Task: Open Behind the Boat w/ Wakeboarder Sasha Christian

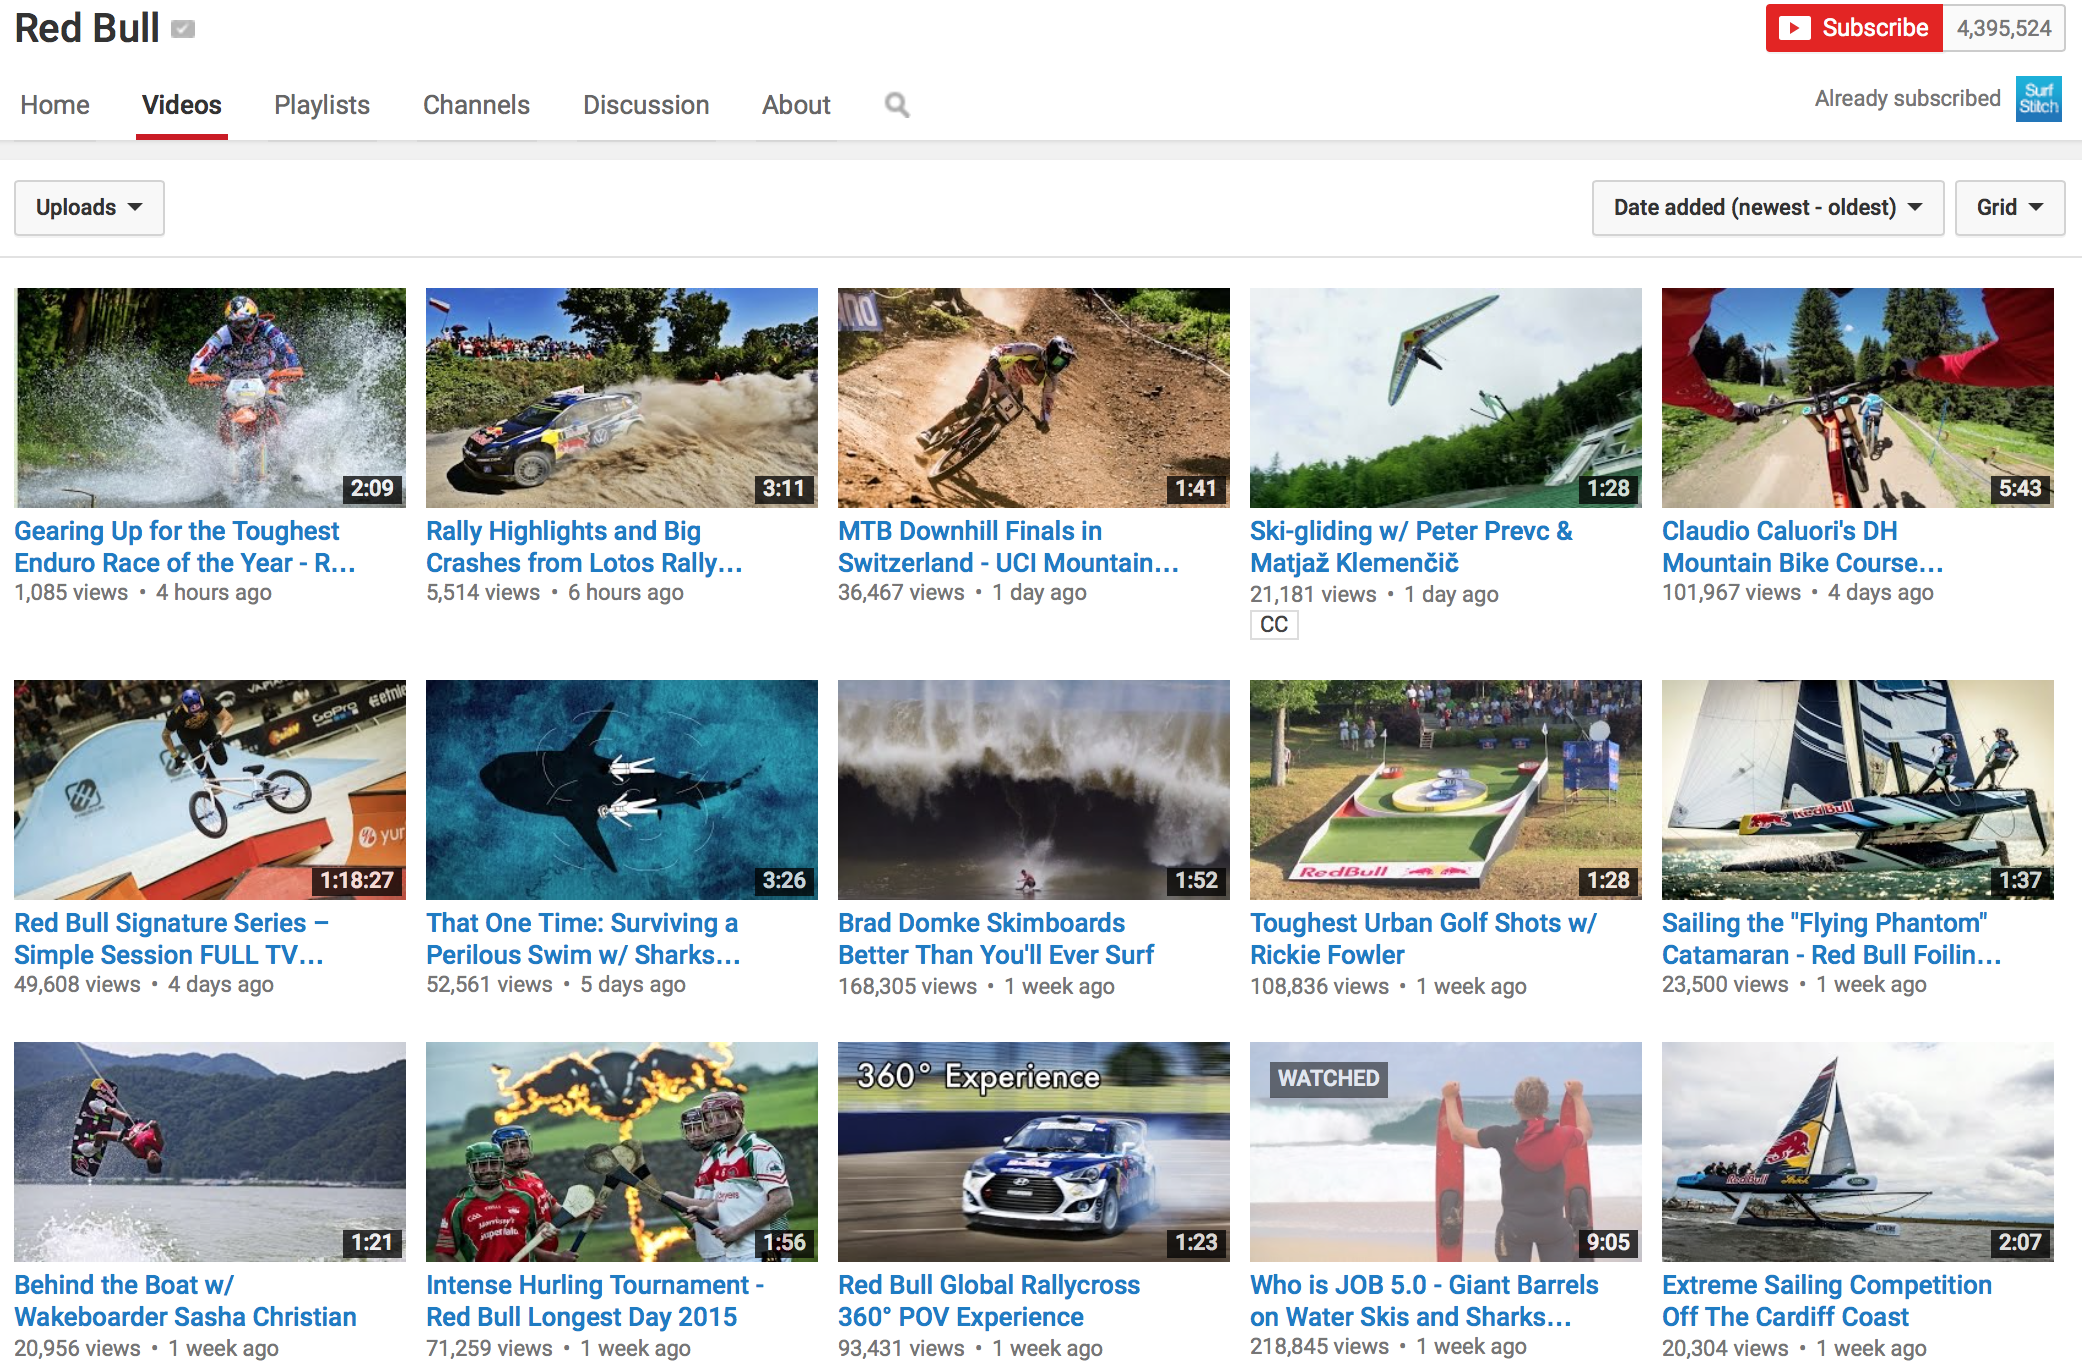Action: coord(185,1301)
